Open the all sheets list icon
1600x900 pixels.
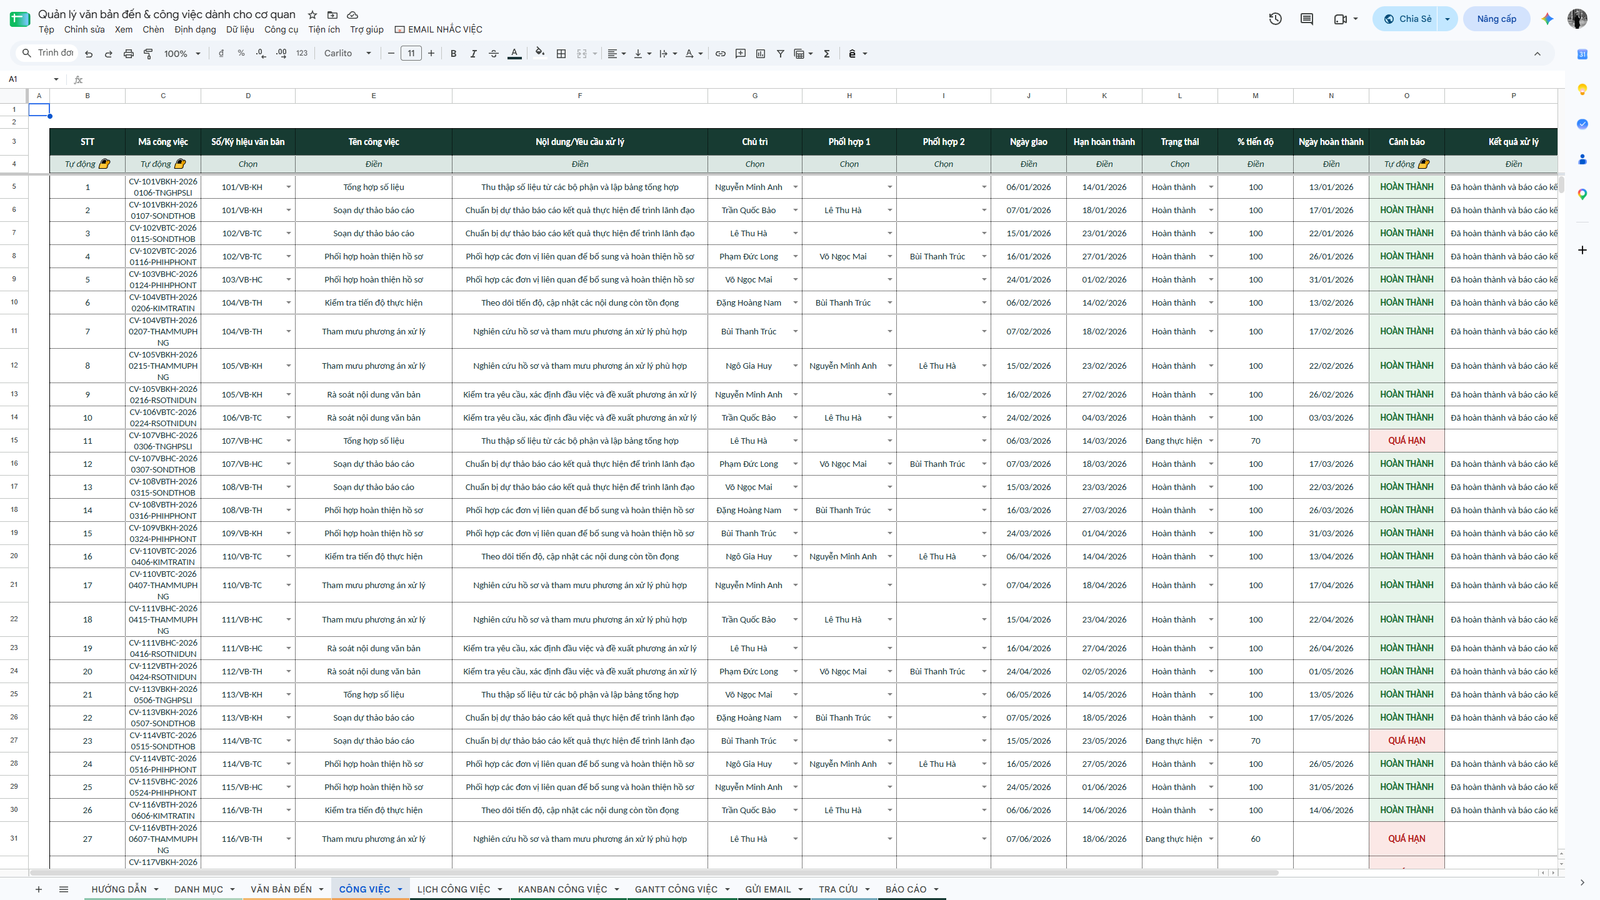point(63,889)
